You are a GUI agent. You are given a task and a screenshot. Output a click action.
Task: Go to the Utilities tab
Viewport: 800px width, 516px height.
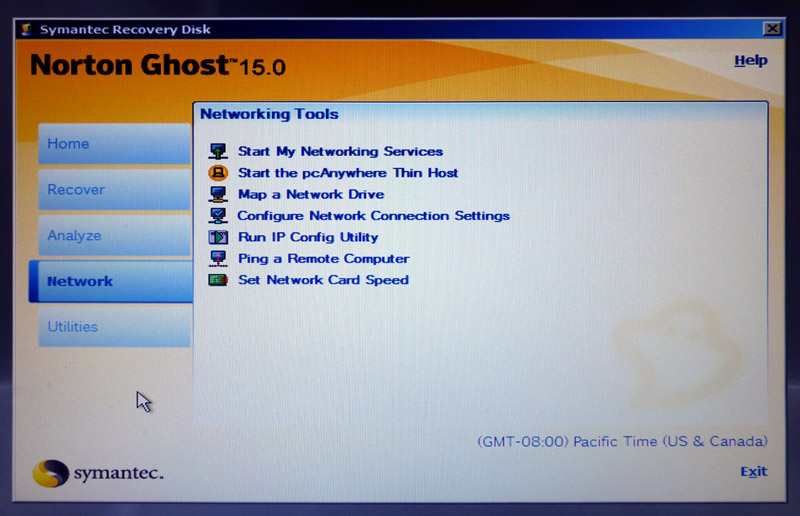pyautogui.click(x=115, y=327)
